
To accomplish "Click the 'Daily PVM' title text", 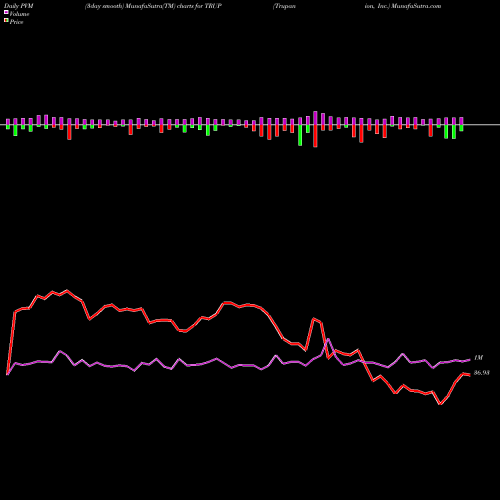I will [19, 6].
